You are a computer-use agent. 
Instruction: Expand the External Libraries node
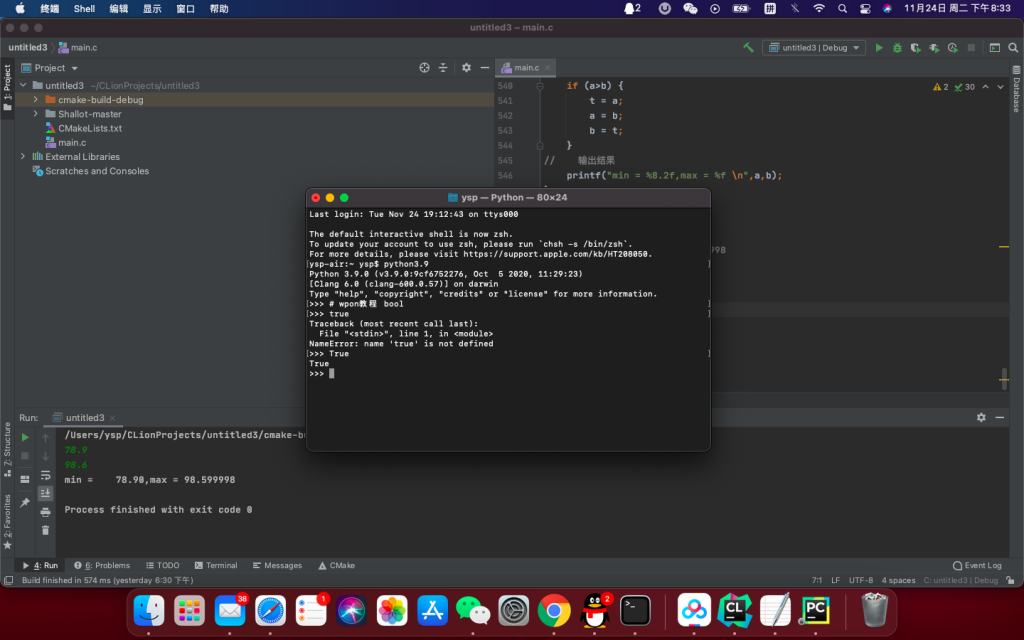23,157
